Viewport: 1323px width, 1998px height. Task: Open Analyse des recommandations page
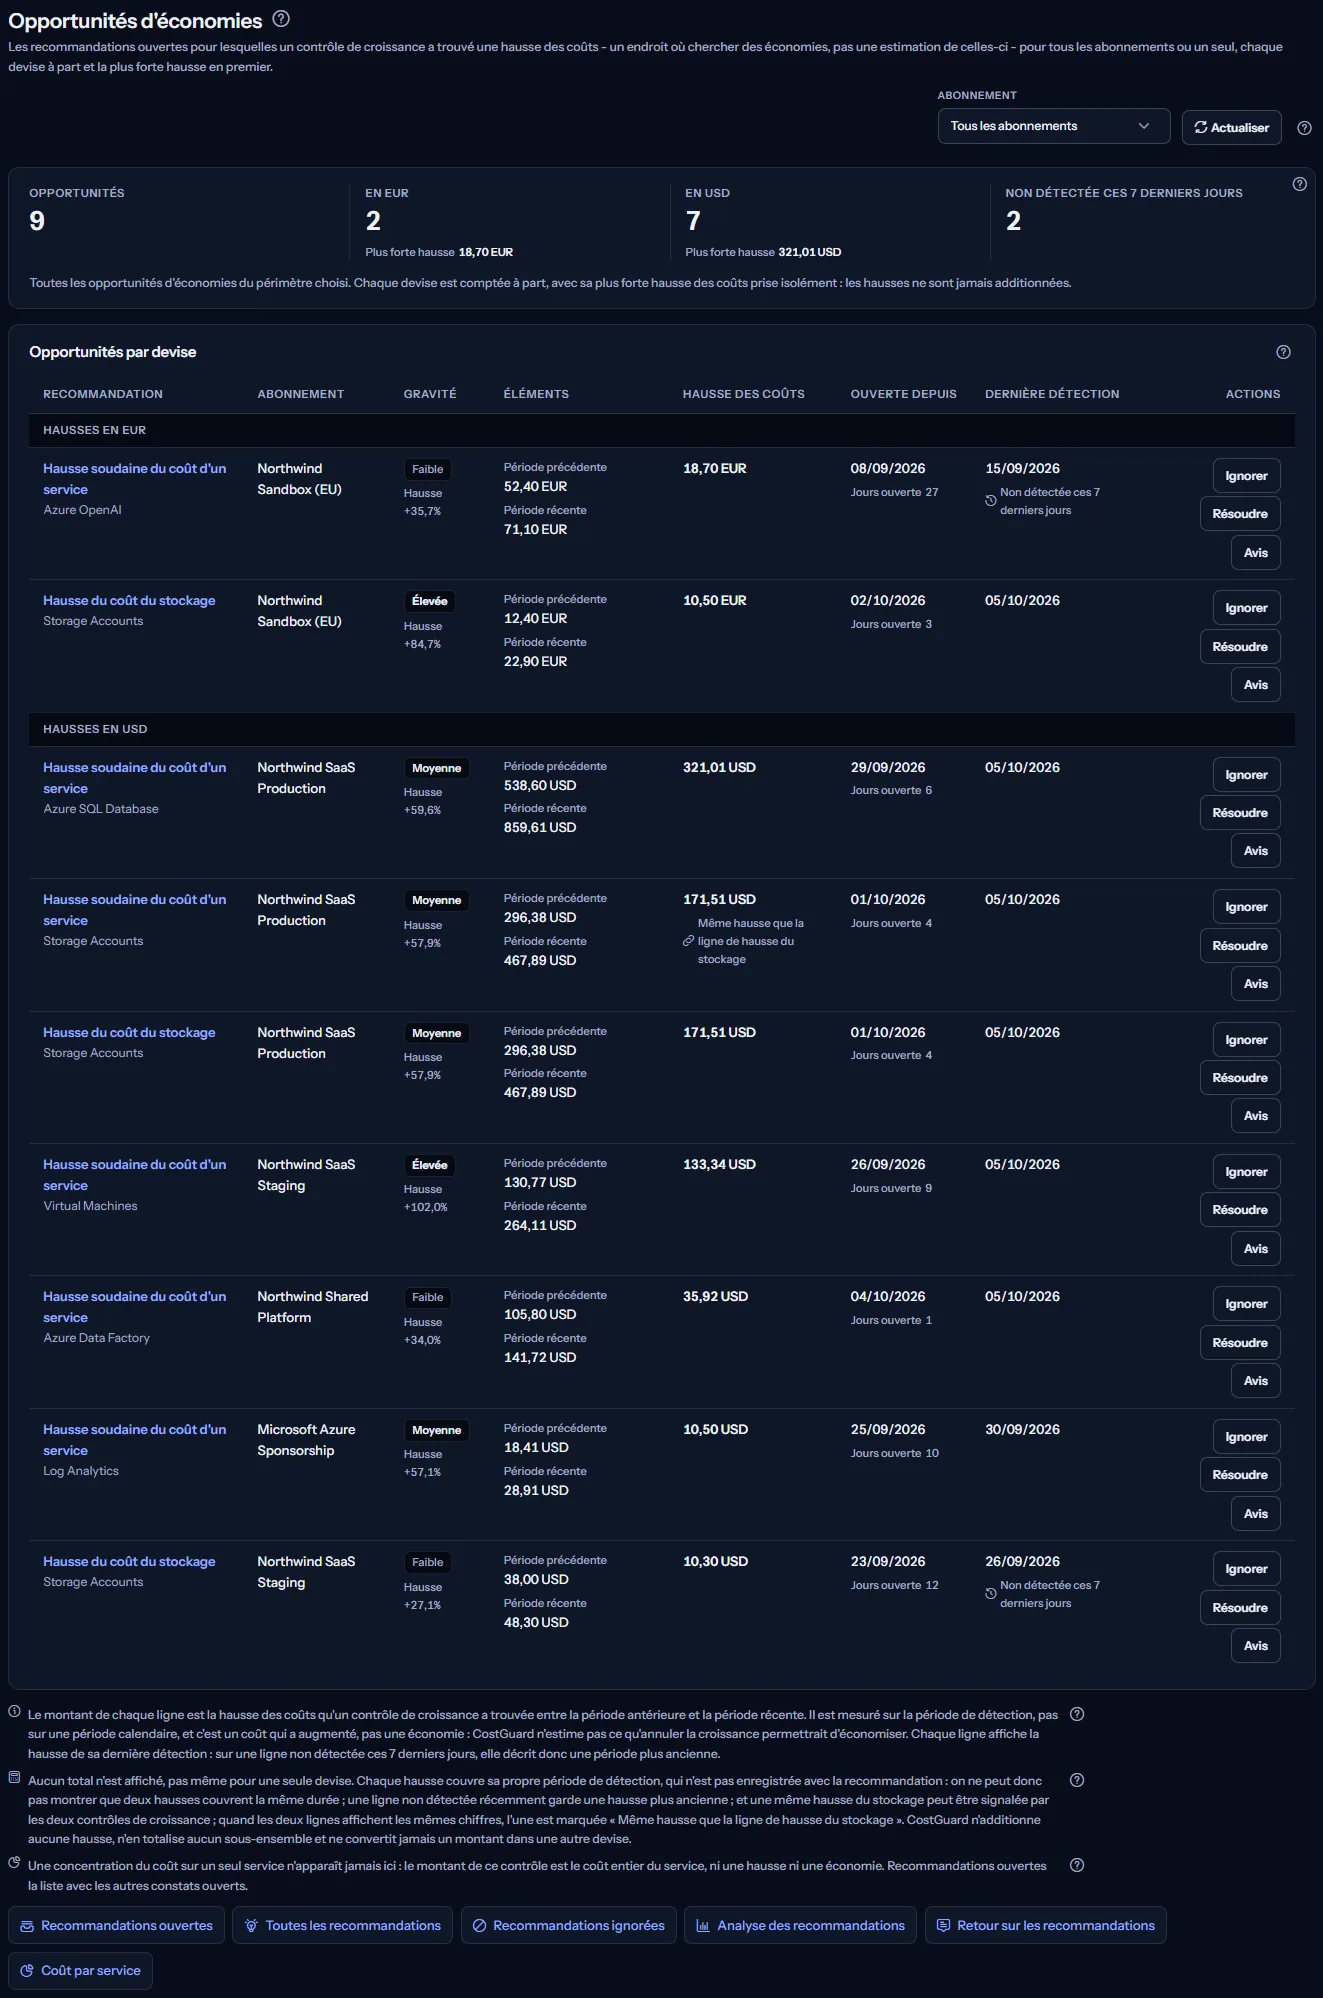point(800,1925)
